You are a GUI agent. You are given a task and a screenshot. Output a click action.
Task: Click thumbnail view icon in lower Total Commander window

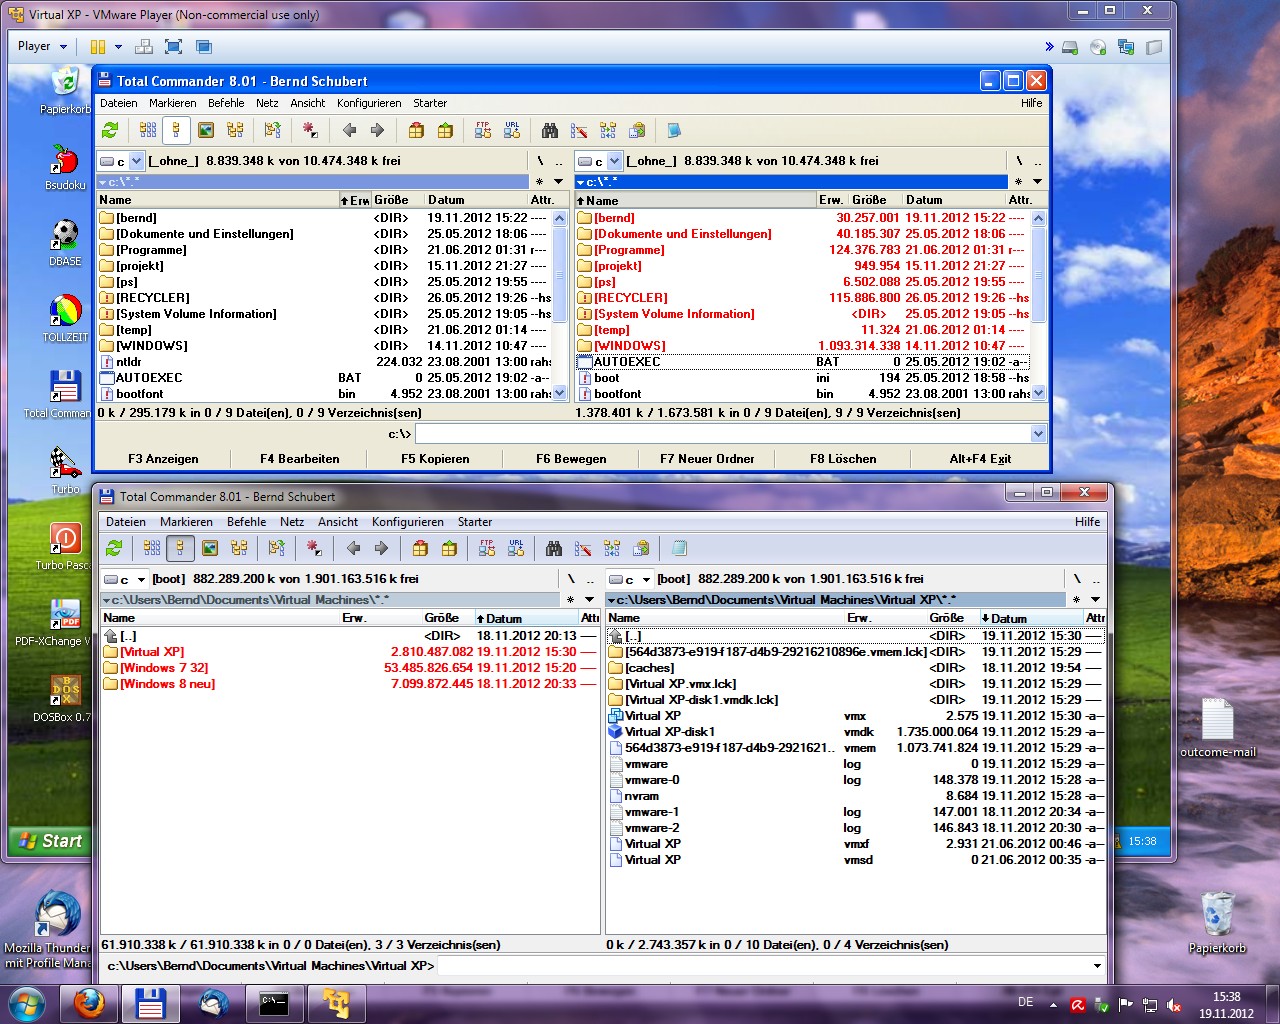pyautogui.click(x=210, y=548)
